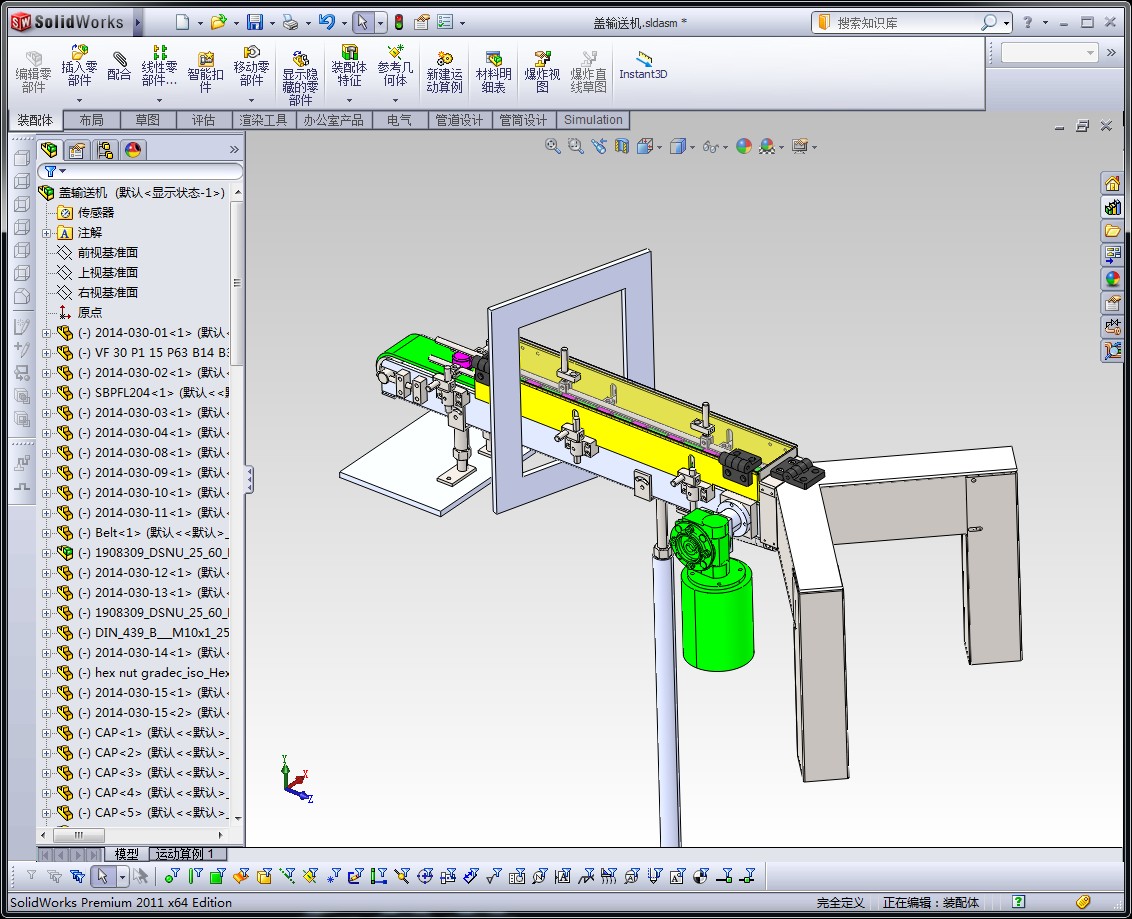Click Reference Geometry tool
This screenshot has height=919, width=1132.
tap(395, 66)
